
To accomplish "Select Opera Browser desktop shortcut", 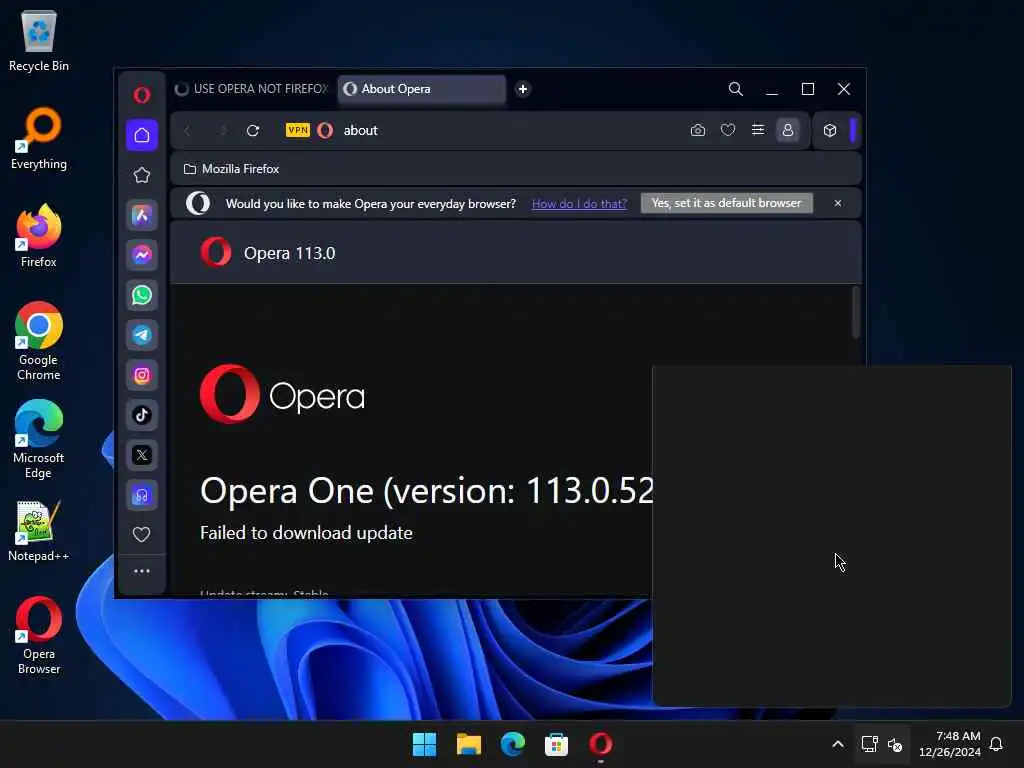I will pyautogui.click(x=39, y=635).
